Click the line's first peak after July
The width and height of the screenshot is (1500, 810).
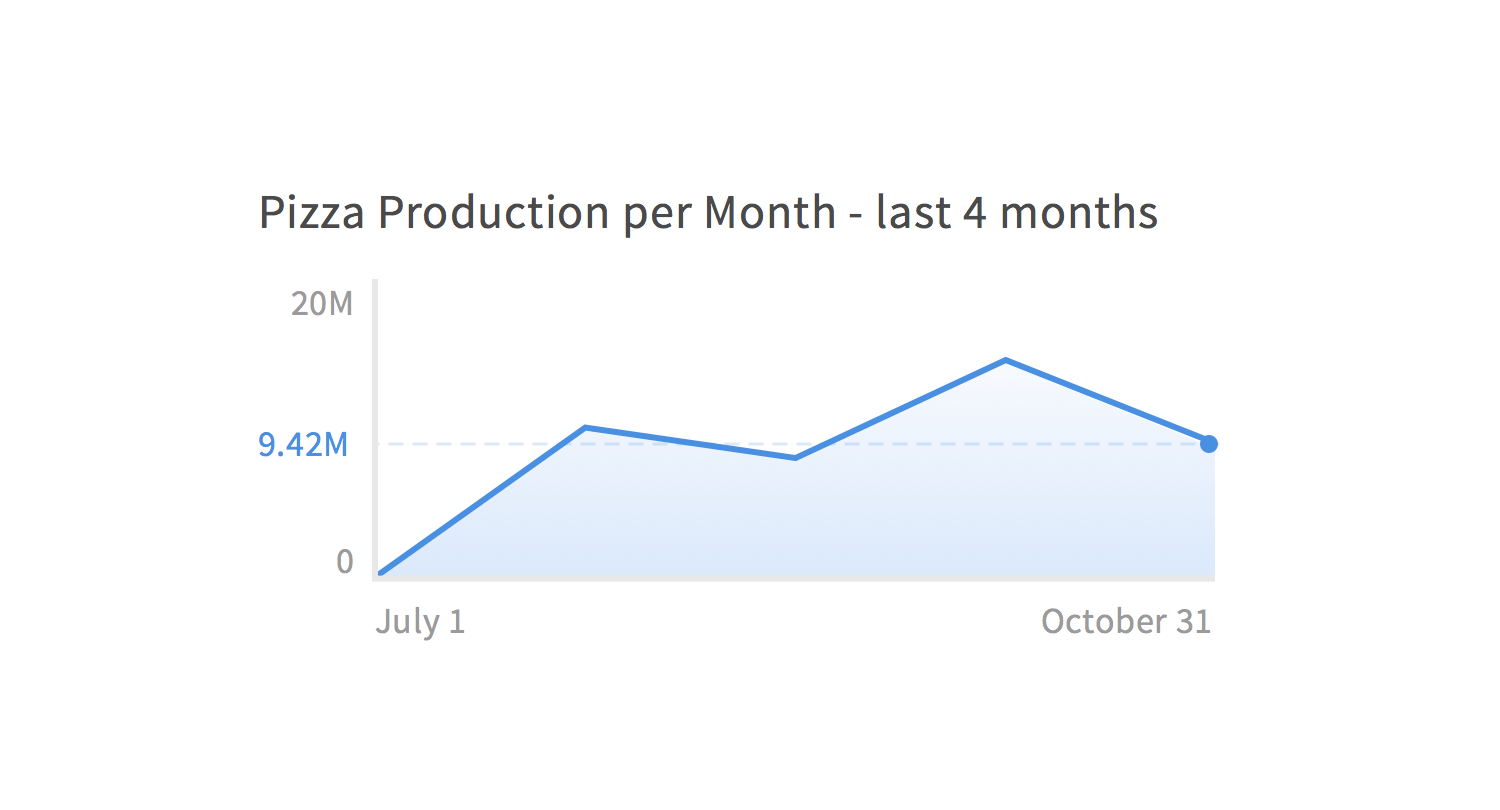point(585,428)
